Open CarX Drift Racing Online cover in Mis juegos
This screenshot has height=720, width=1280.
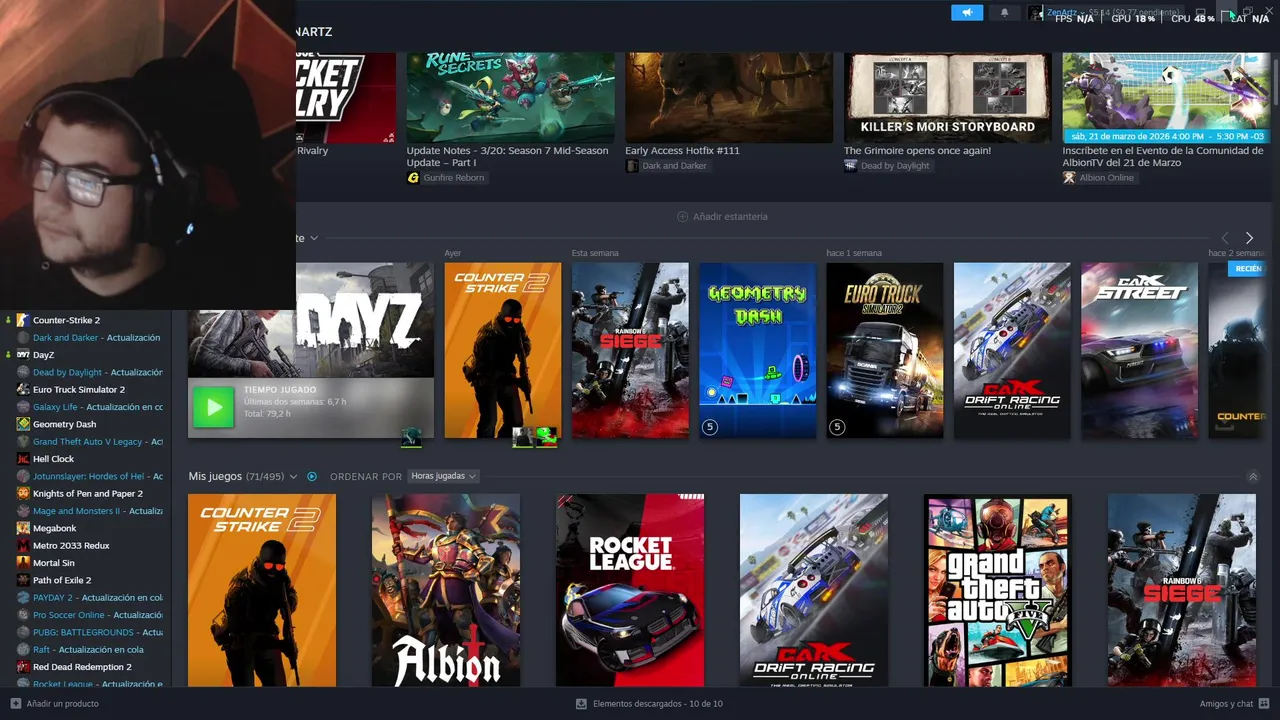[x=814, y=590]
